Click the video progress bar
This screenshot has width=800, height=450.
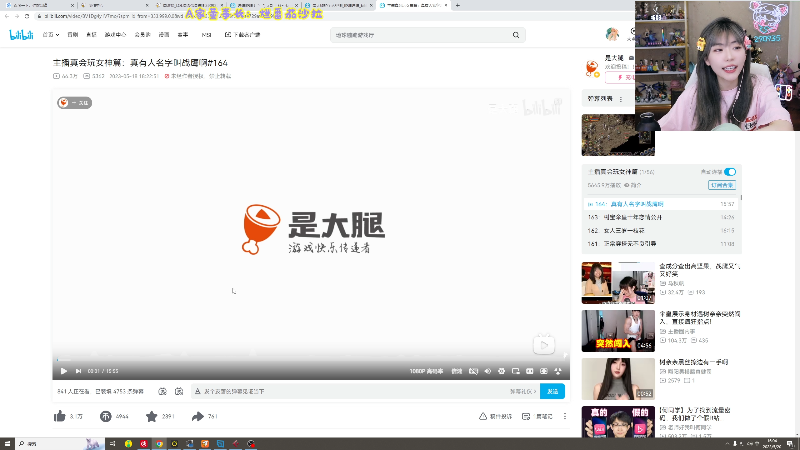click(x=311, y=360)
